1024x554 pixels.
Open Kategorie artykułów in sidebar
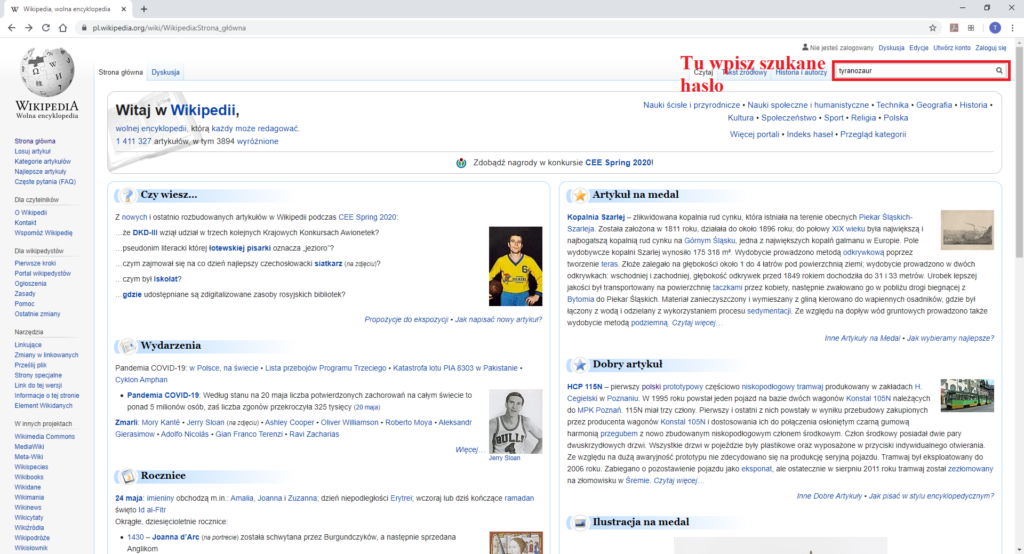42,161
